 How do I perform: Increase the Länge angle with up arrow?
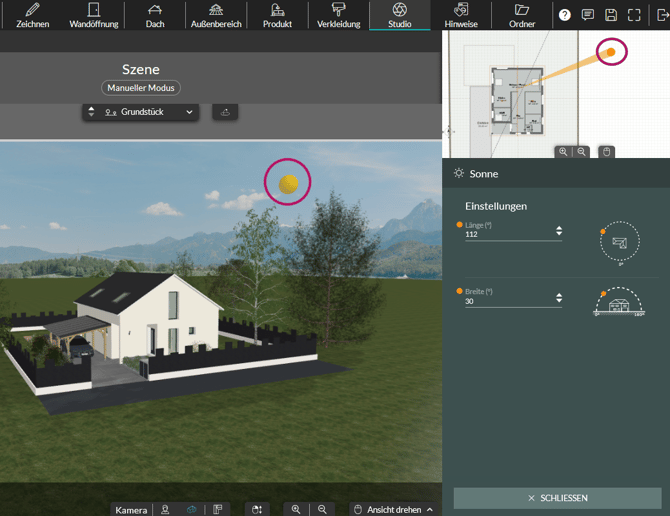point(559,228)
